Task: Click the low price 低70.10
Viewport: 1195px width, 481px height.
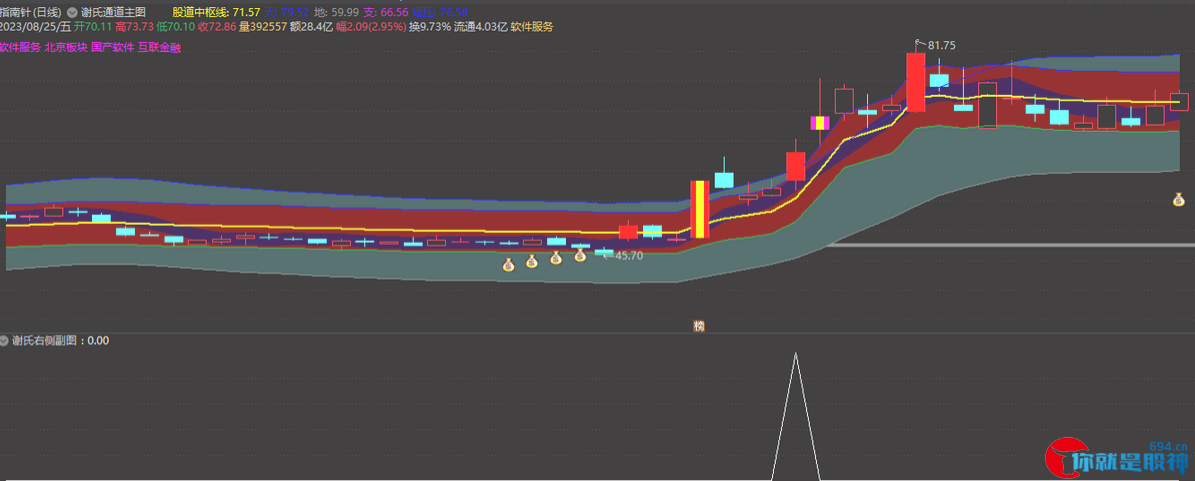Action: (175, 27)
